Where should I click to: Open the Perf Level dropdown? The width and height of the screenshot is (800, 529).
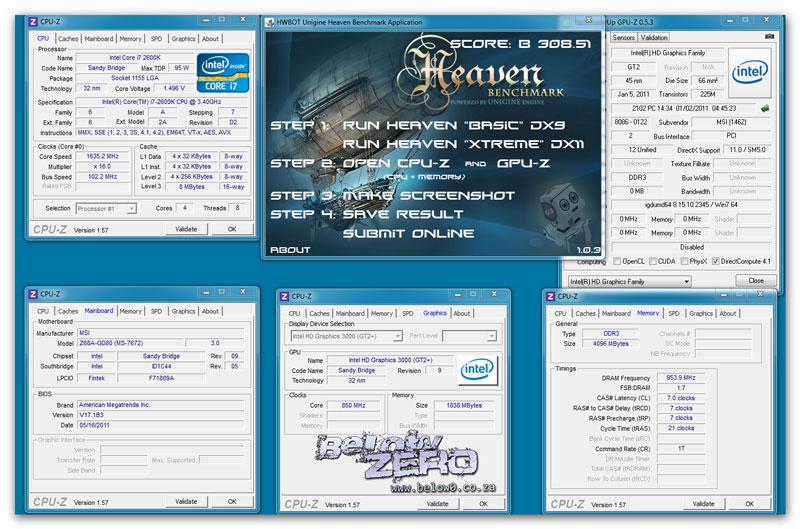tap(469, 336)
